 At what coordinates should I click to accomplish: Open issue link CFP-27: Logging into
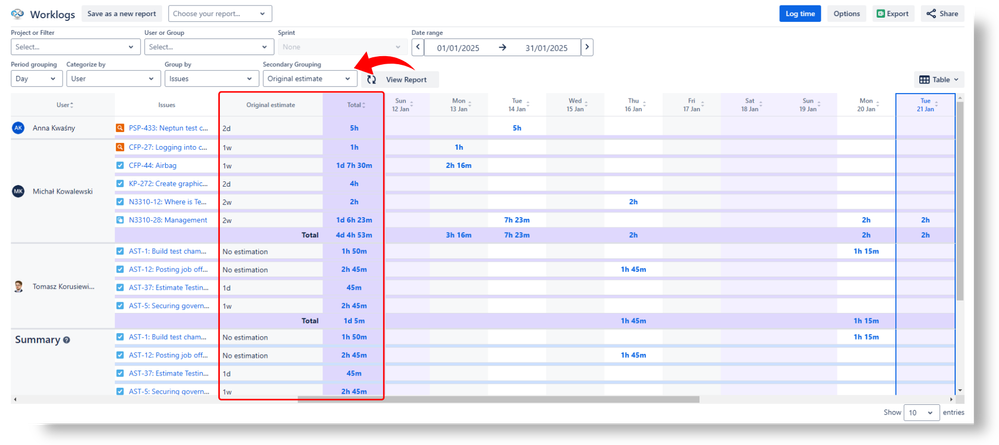pos(168,147)
